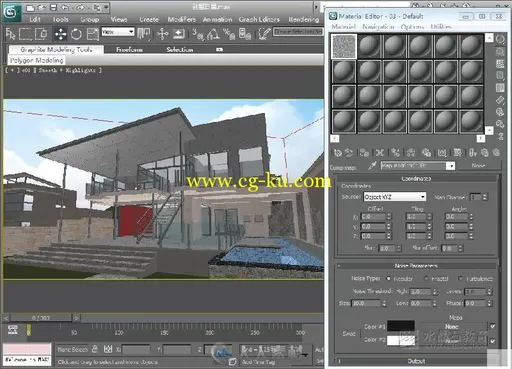Toggle the Color #2 map enable checkbox

click(x=493, y=341)
